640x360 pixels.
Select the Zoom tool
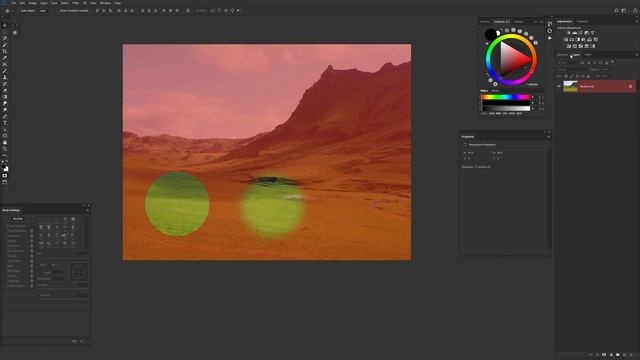[x=4, y=149]
